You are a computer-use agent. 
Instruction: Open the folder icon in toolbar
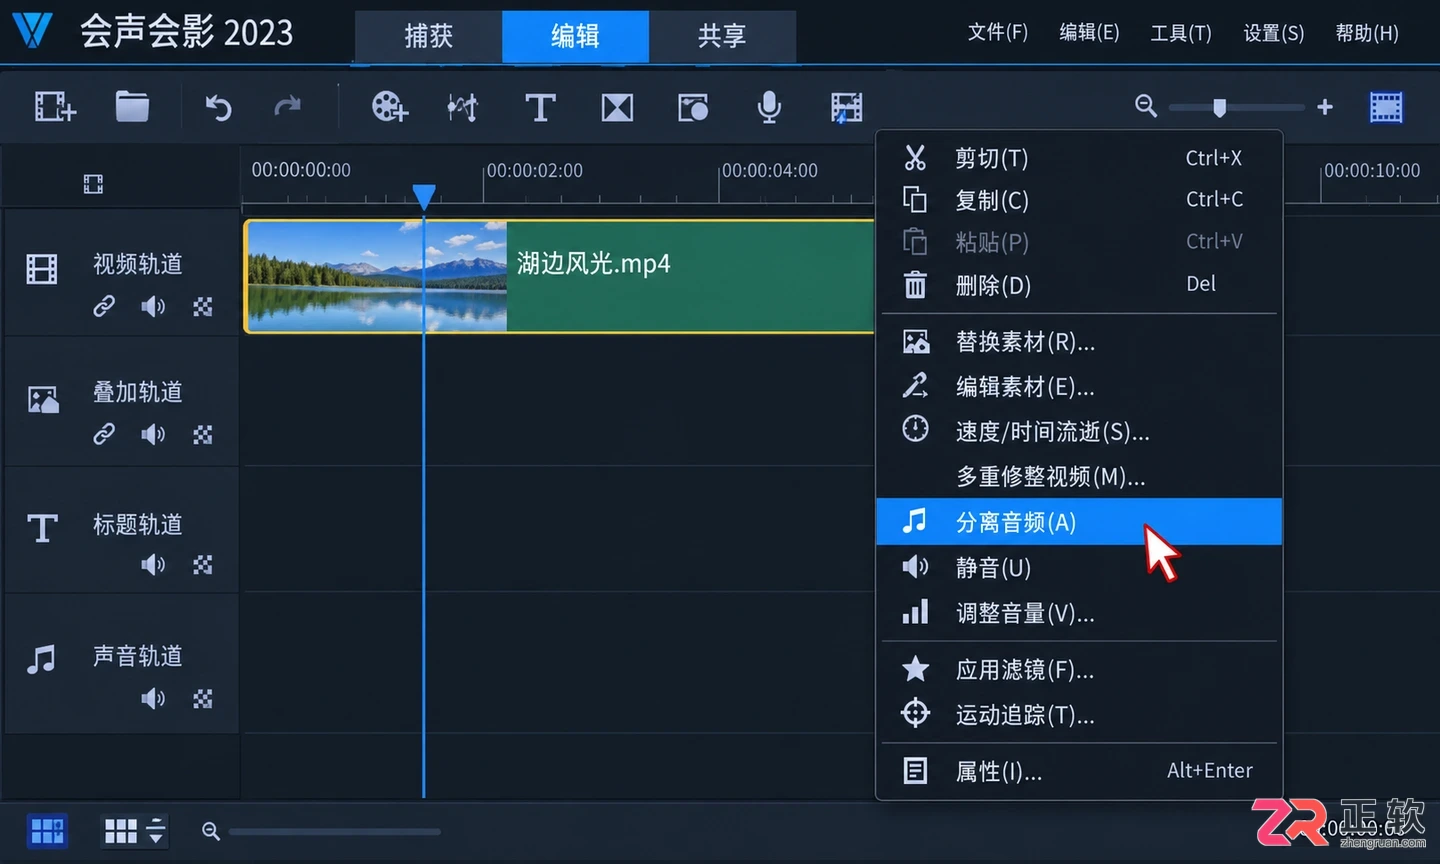click(132, 106)
